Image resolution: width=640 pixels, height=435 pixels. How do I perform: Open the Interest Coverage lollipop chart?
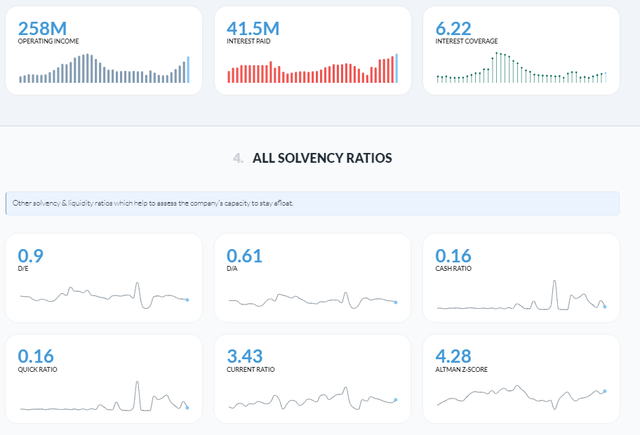click(x=521, y=73)
